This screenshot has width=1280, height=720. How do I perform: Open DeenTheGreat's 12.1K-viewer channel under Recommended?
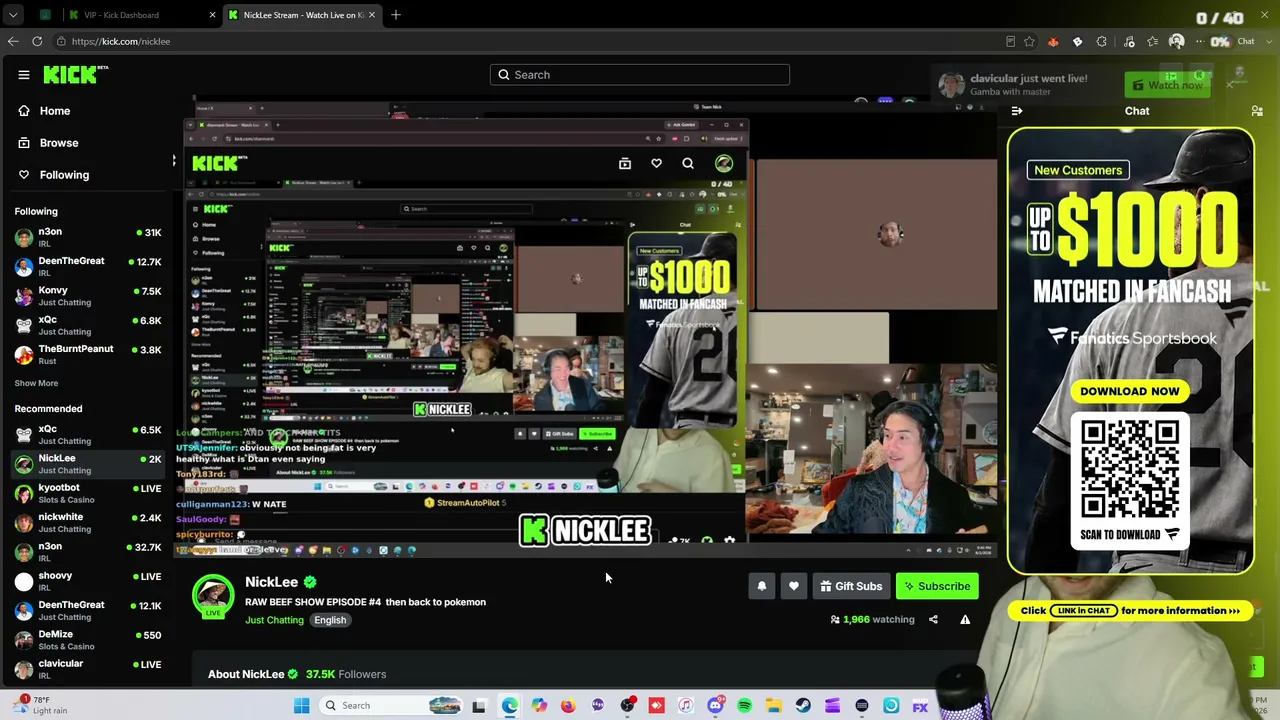pos(88,611)
